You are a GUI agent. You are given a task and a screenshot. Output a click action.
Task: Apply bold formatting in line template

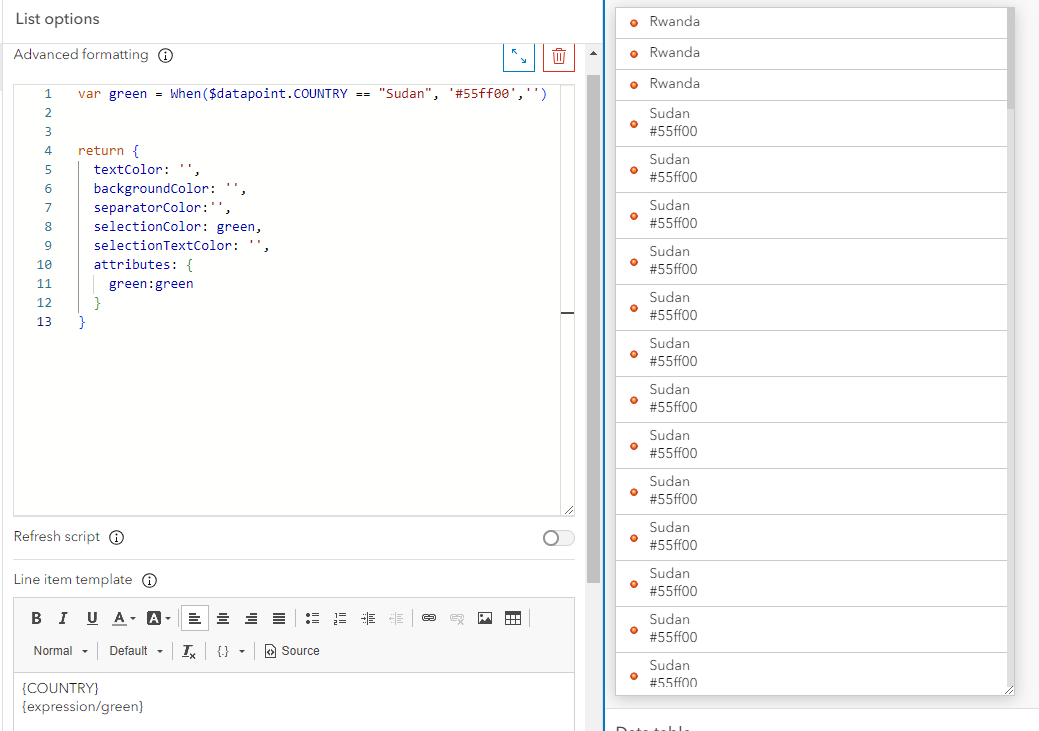click(x=36, y=618)
